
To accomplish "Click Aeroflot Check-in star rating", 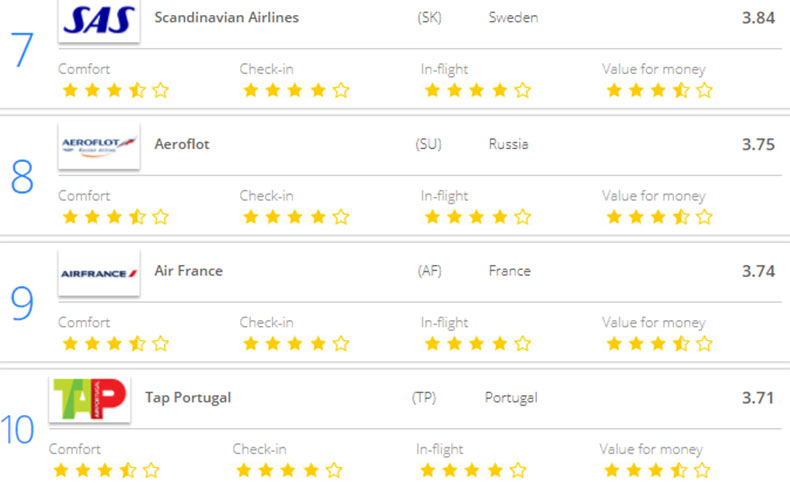I will coord(295,216).
